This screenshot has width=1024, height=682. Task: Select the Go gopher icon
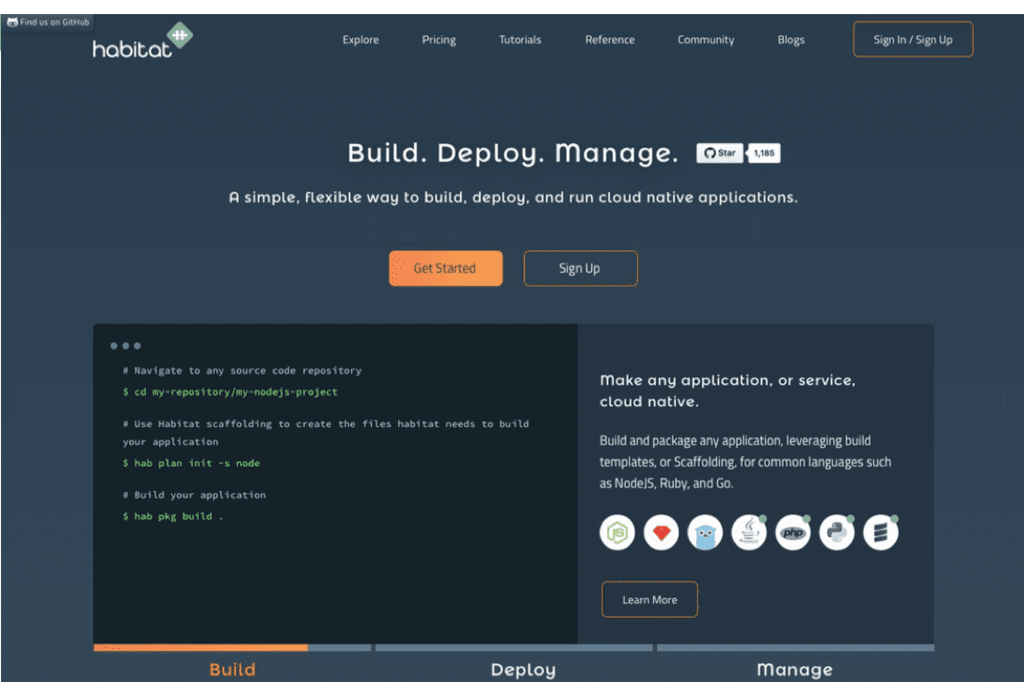pos(705,532)
